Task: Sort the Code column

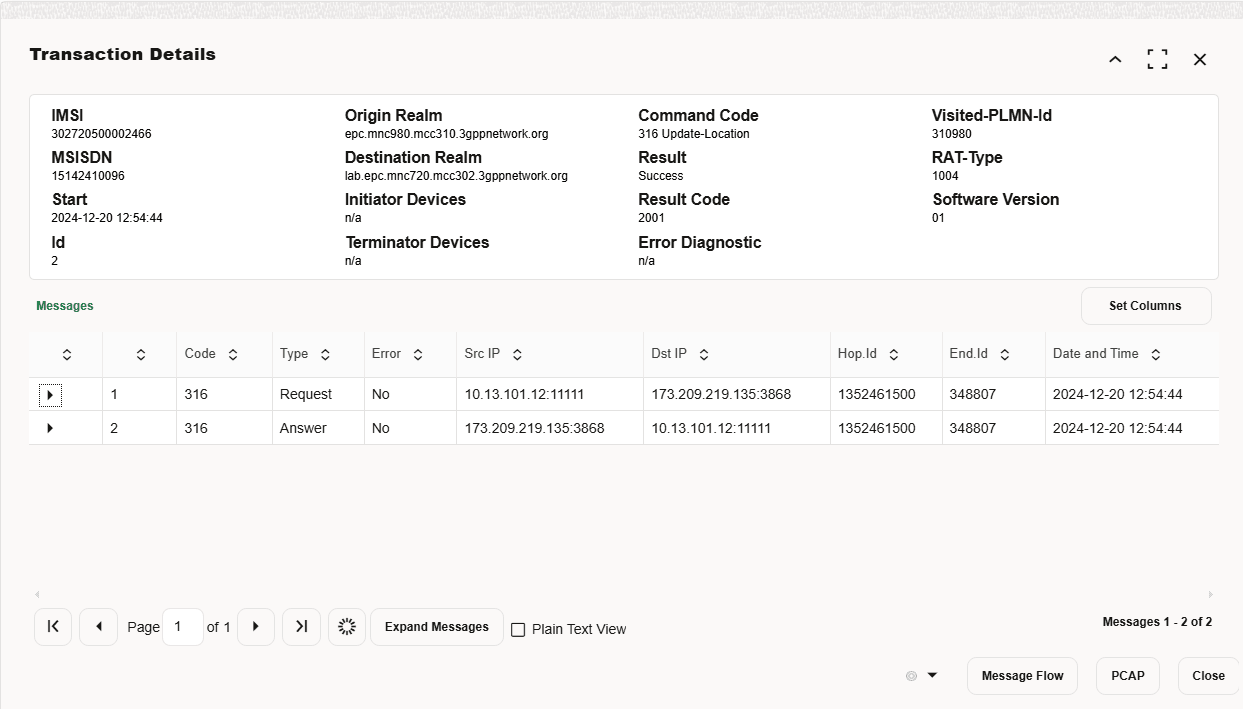Action: click(232, 353)
